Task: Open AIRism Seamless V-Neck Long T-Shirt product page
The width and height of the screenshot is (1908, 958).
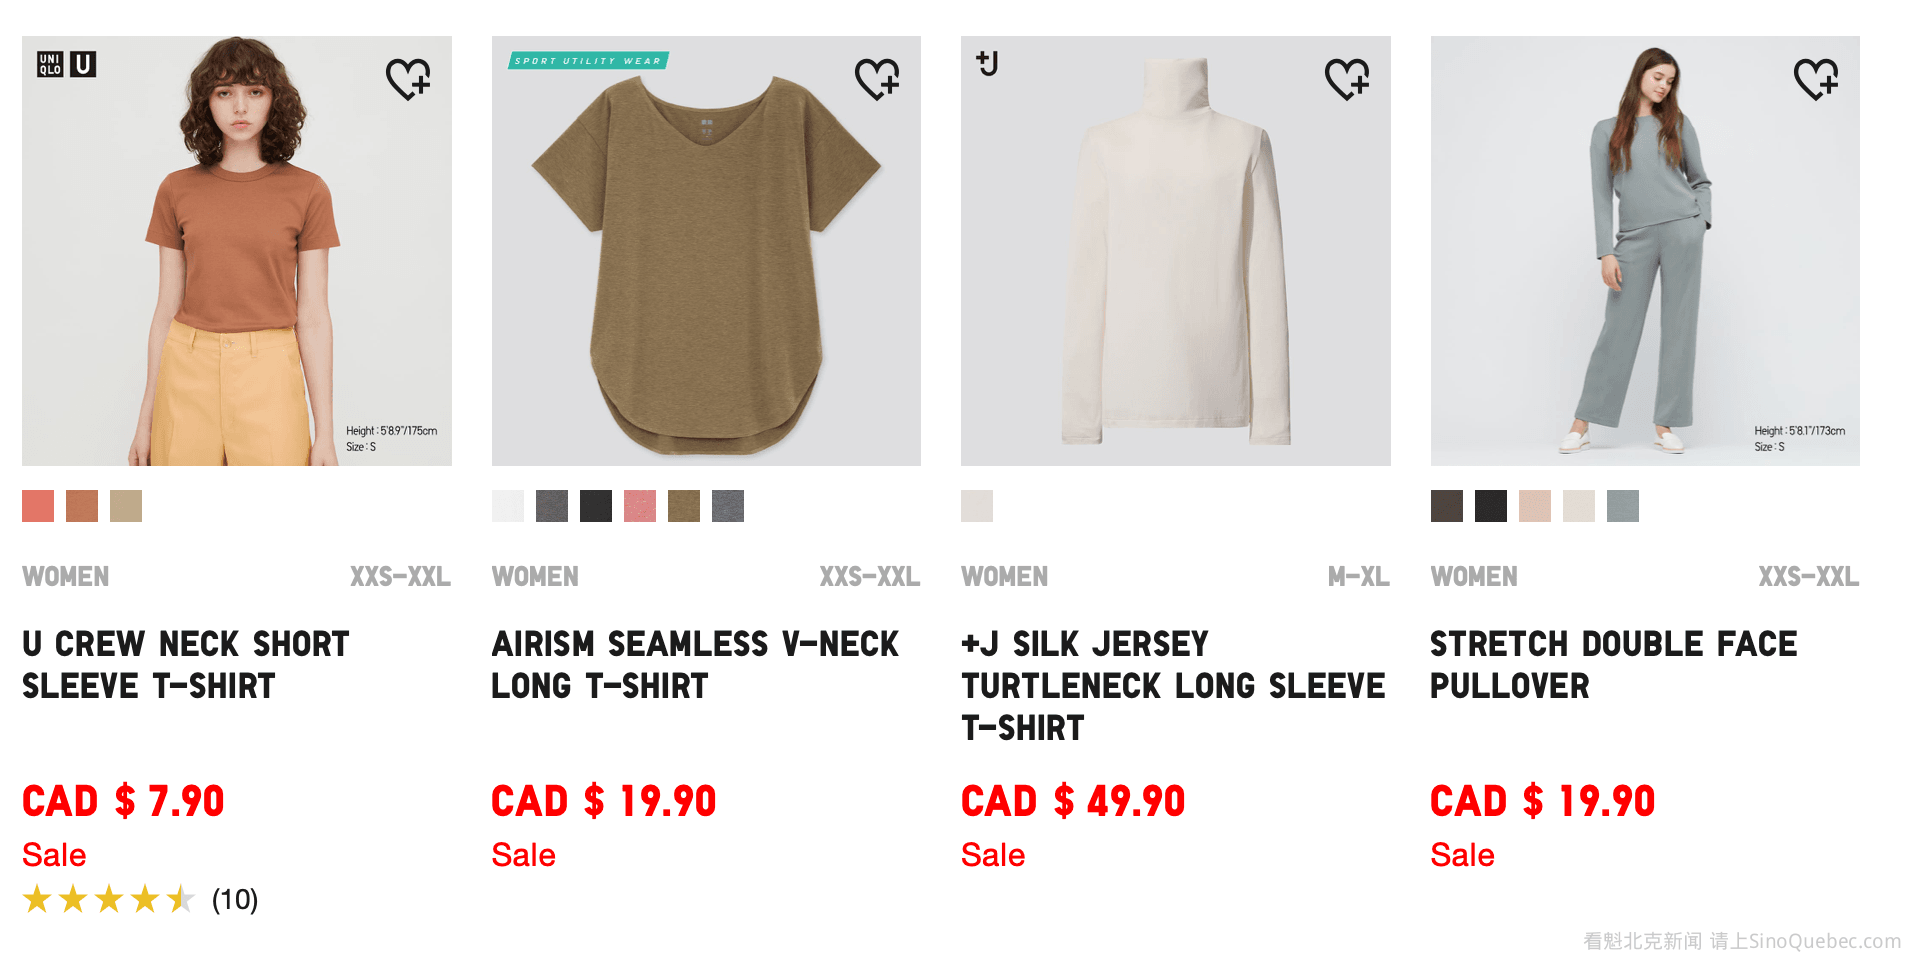Action: tap(695, 664)
